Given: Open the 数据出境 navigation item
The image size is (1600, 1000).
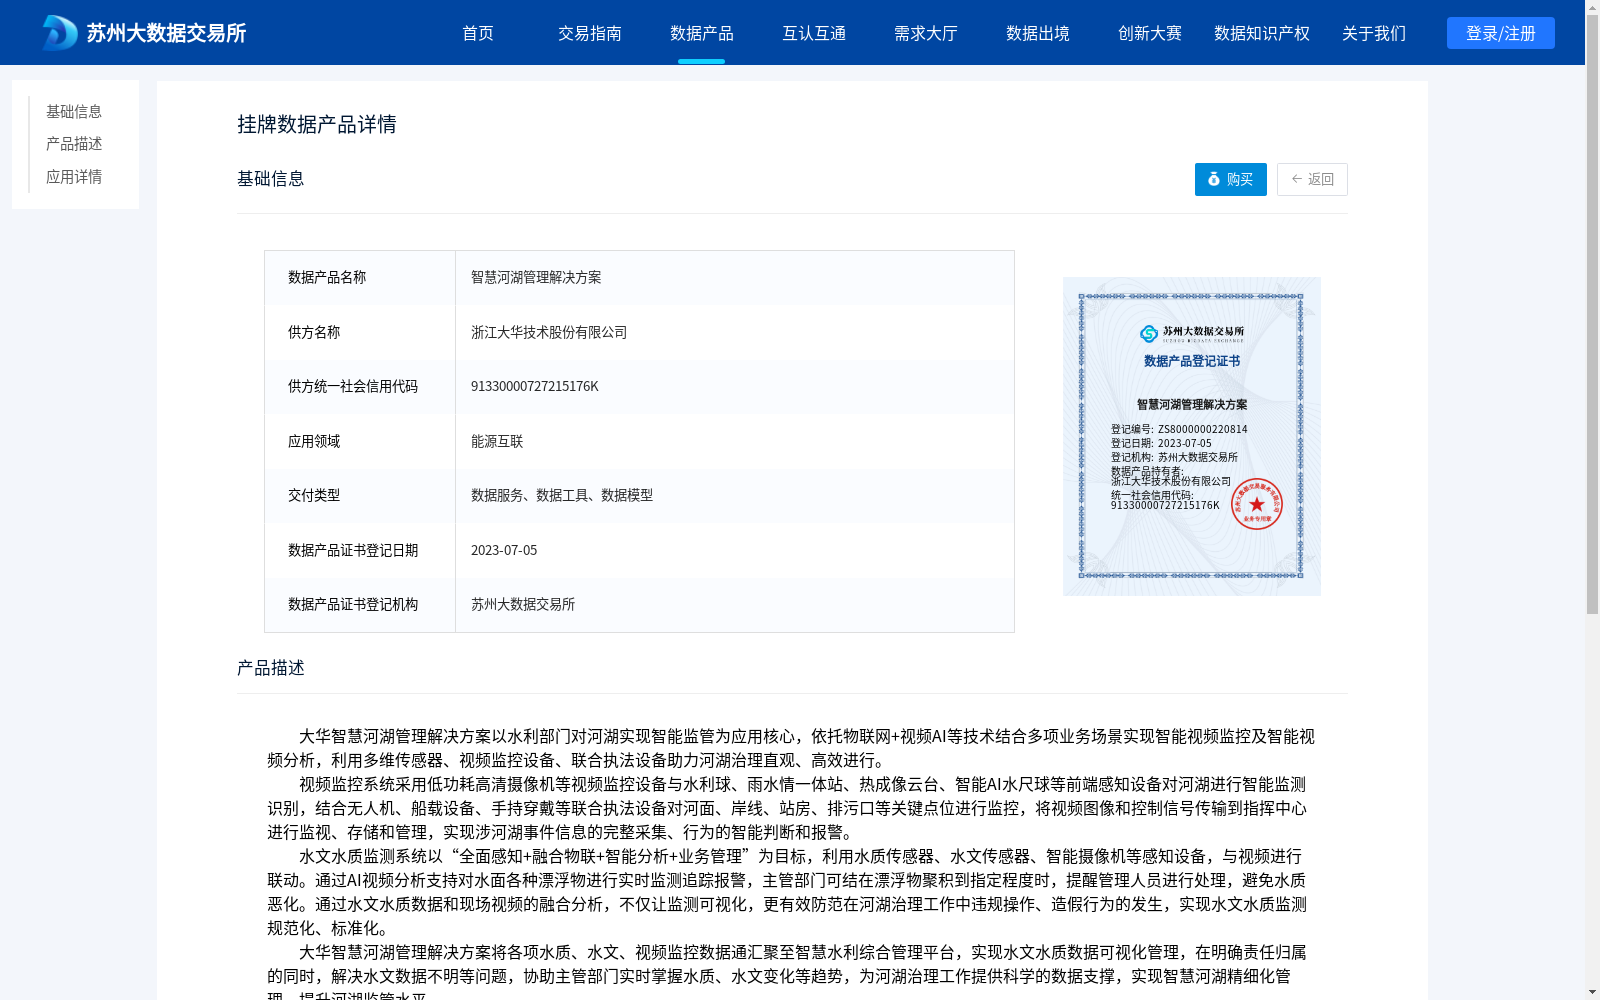Looking at the screenshot, I should [x=1038, y=33].
